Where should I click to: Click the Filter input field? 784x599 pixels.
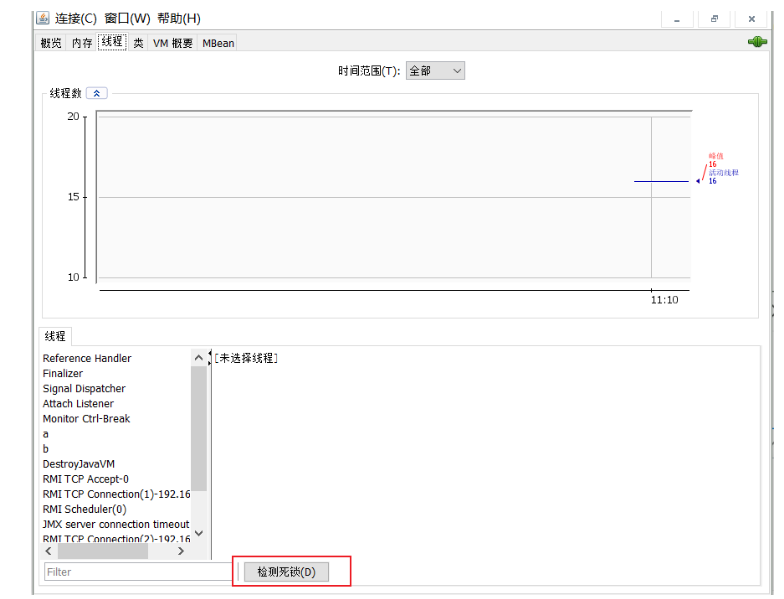(x=138, y=572)
